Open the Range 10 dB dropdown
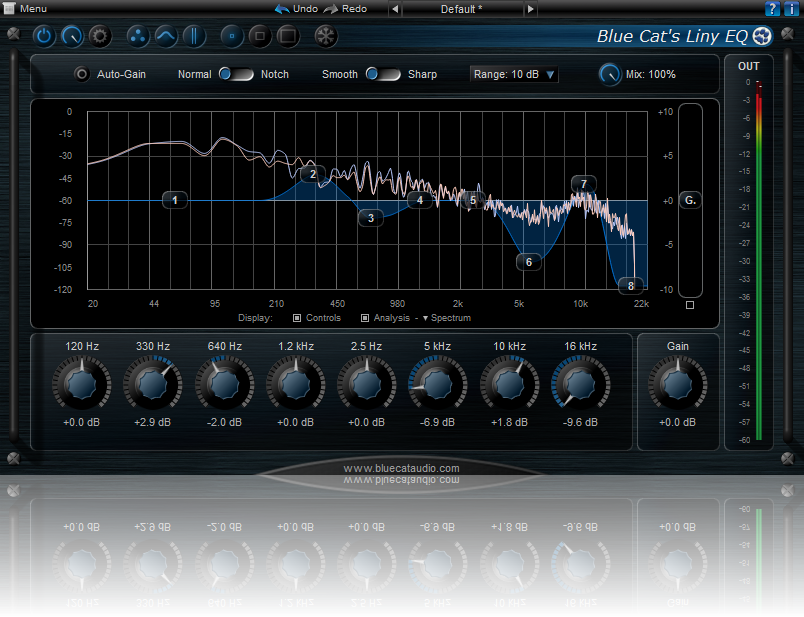Image resolution: width=804 pixels, height=617 pixels. 514,74
